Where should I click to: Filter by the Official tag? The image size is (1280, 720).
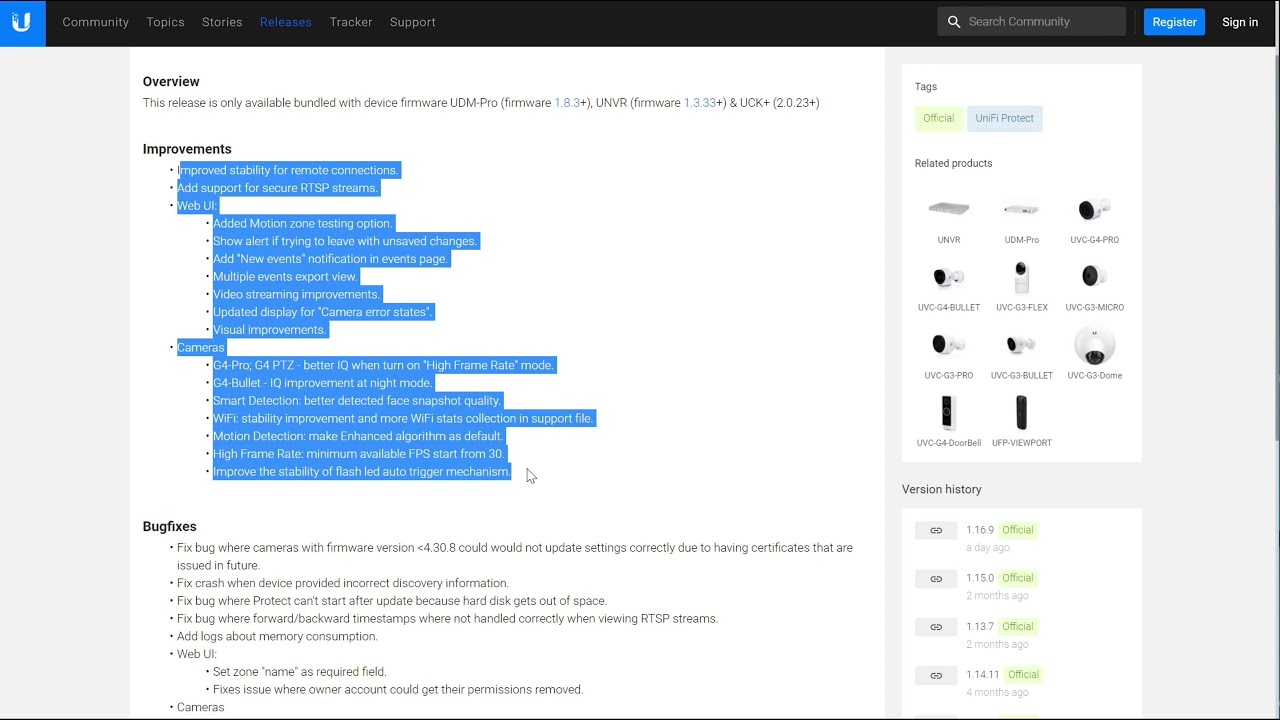(x=938, y=118)
